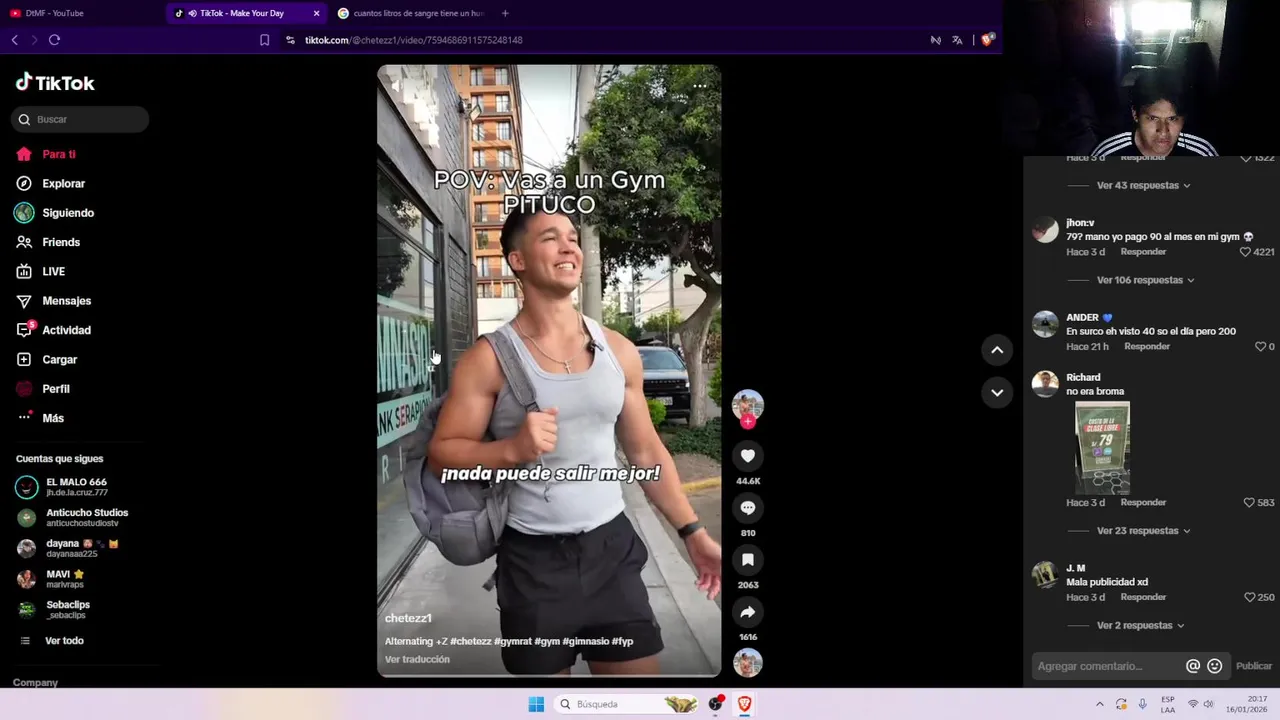Like ANDER's comment with 0 likes
1280x720 pixels.
(x=1260, y=347)
